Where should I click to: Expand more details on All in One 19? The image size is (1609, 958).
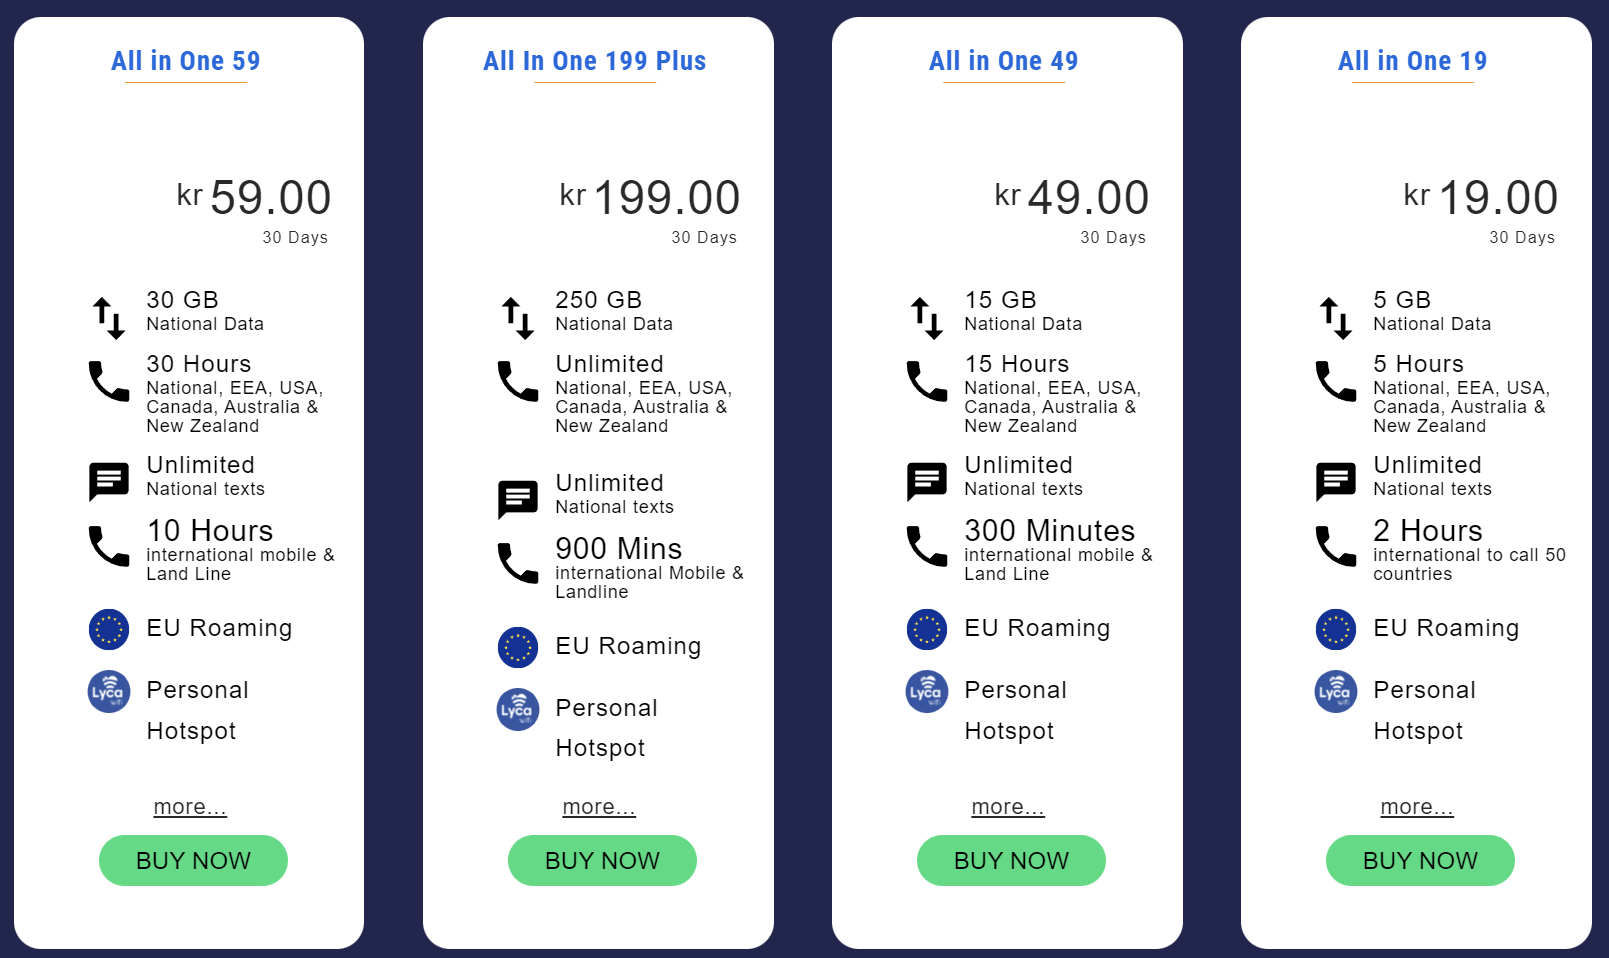(1416, 807)
